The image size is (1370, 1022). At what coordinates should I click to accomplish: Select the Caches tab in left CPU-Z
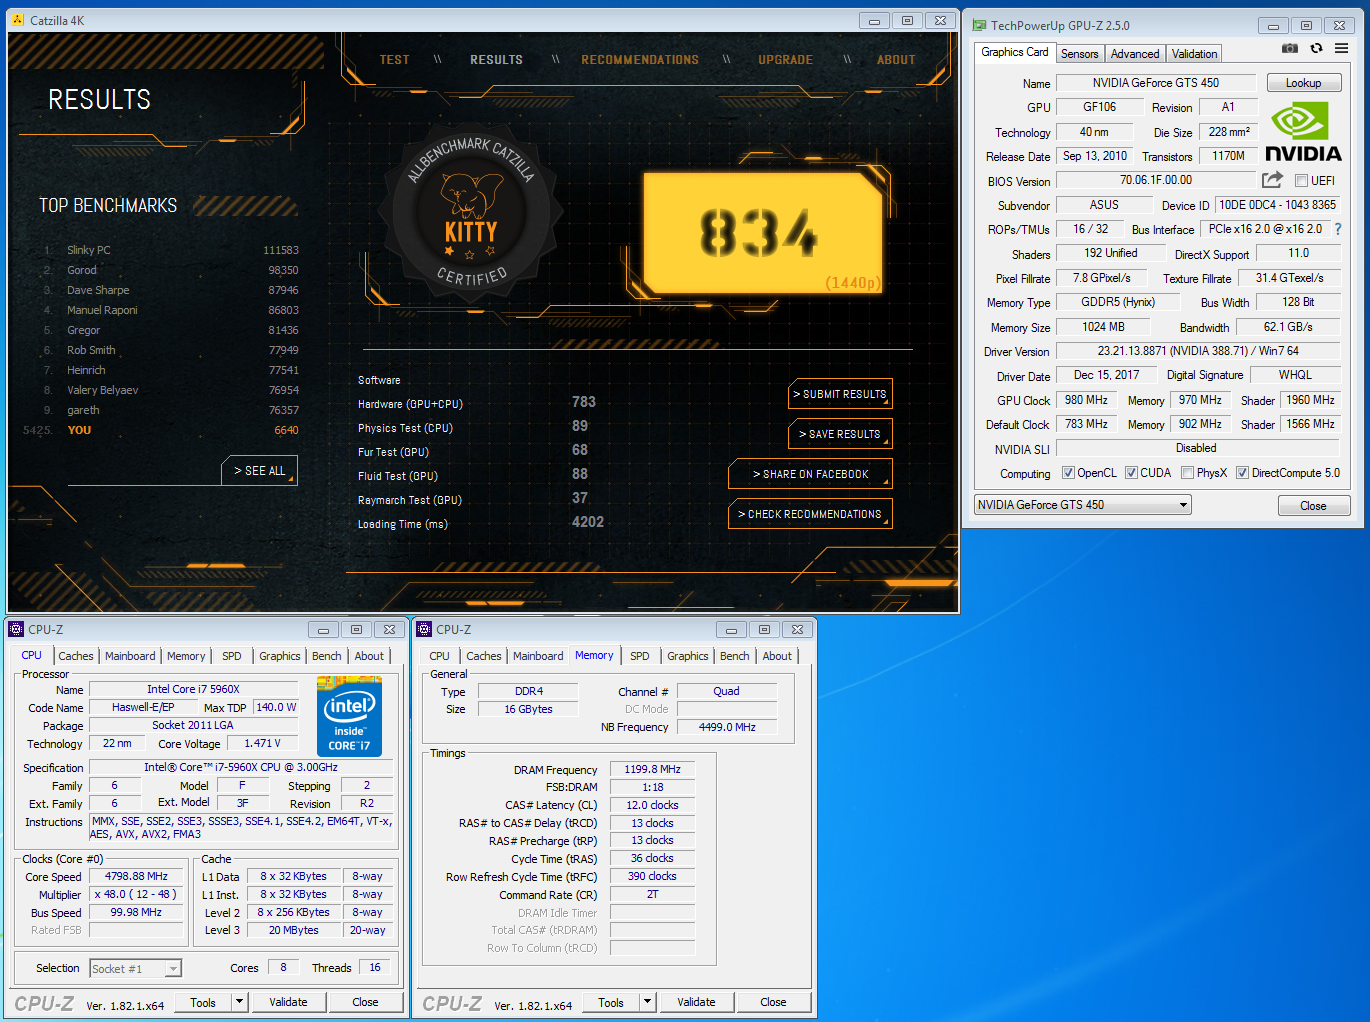[x=75, y=656]
